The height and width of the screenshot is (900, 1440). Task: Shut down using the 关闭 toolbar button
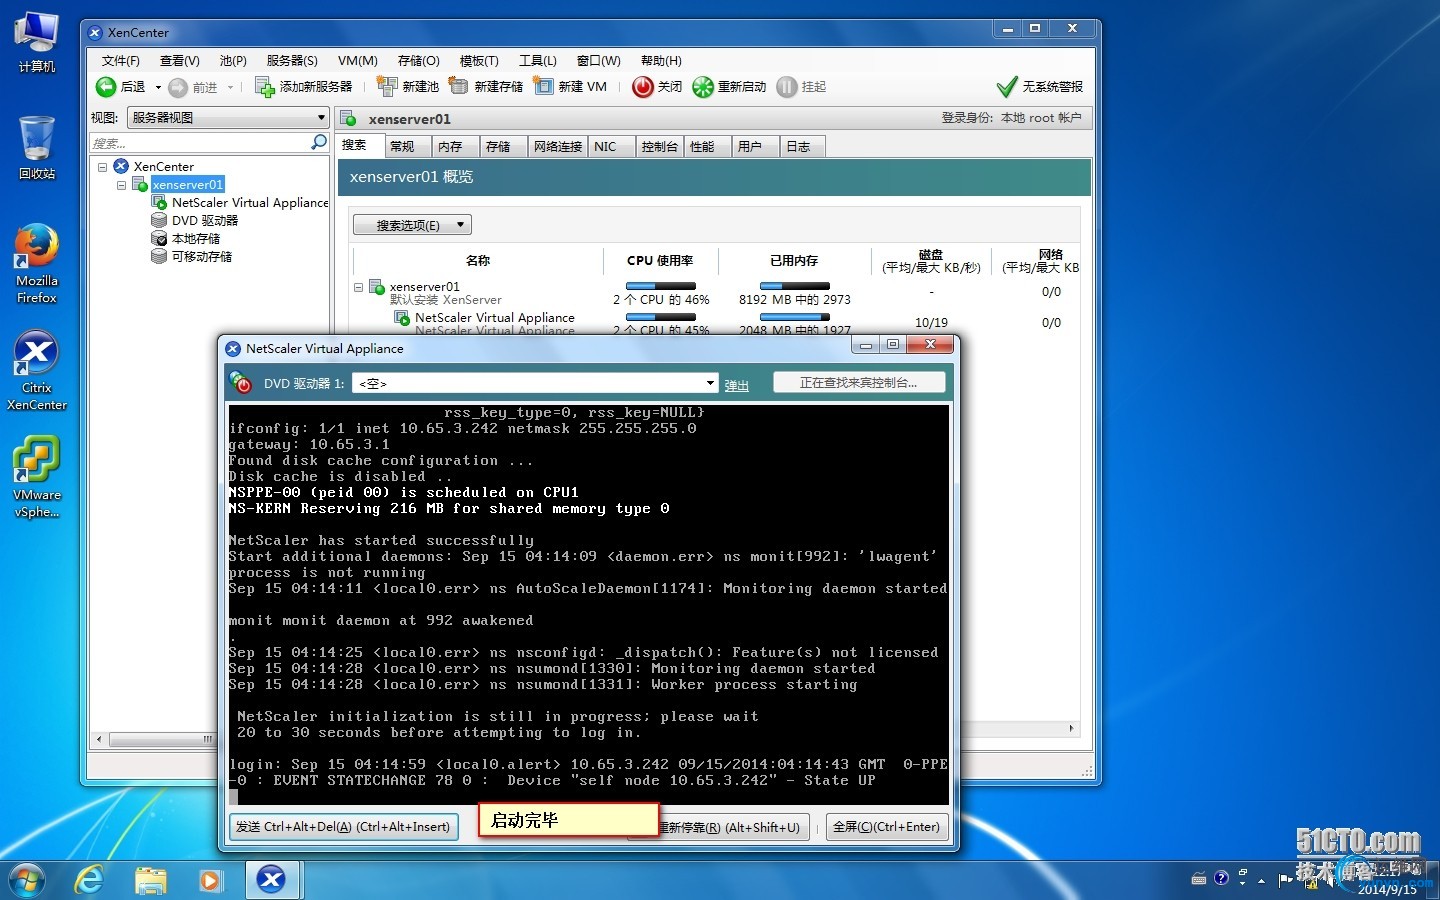point(657,87)
